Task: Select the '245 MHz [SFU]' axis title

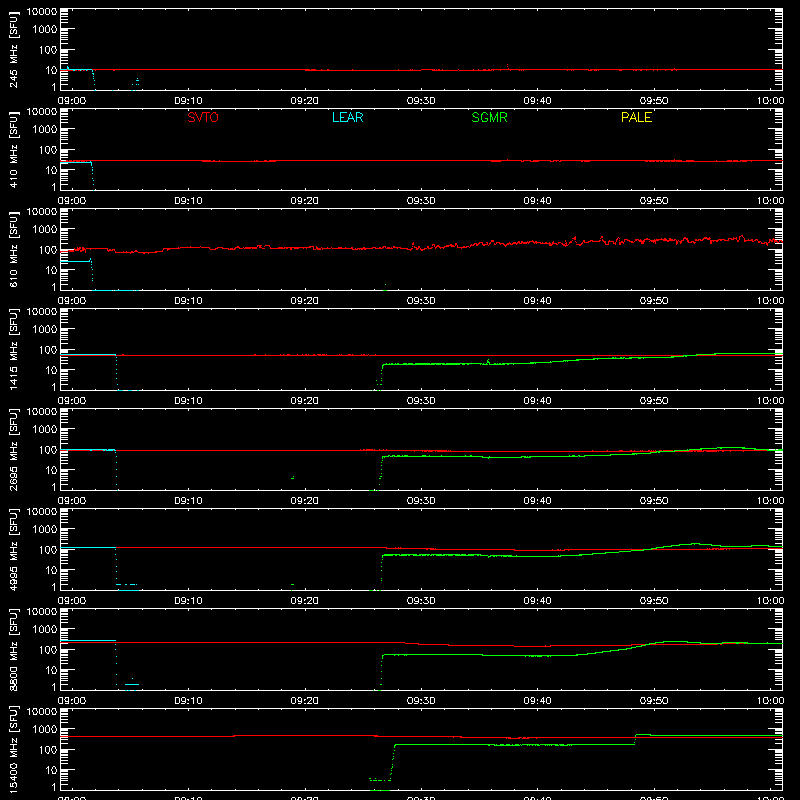Action: tap(13, 50)
